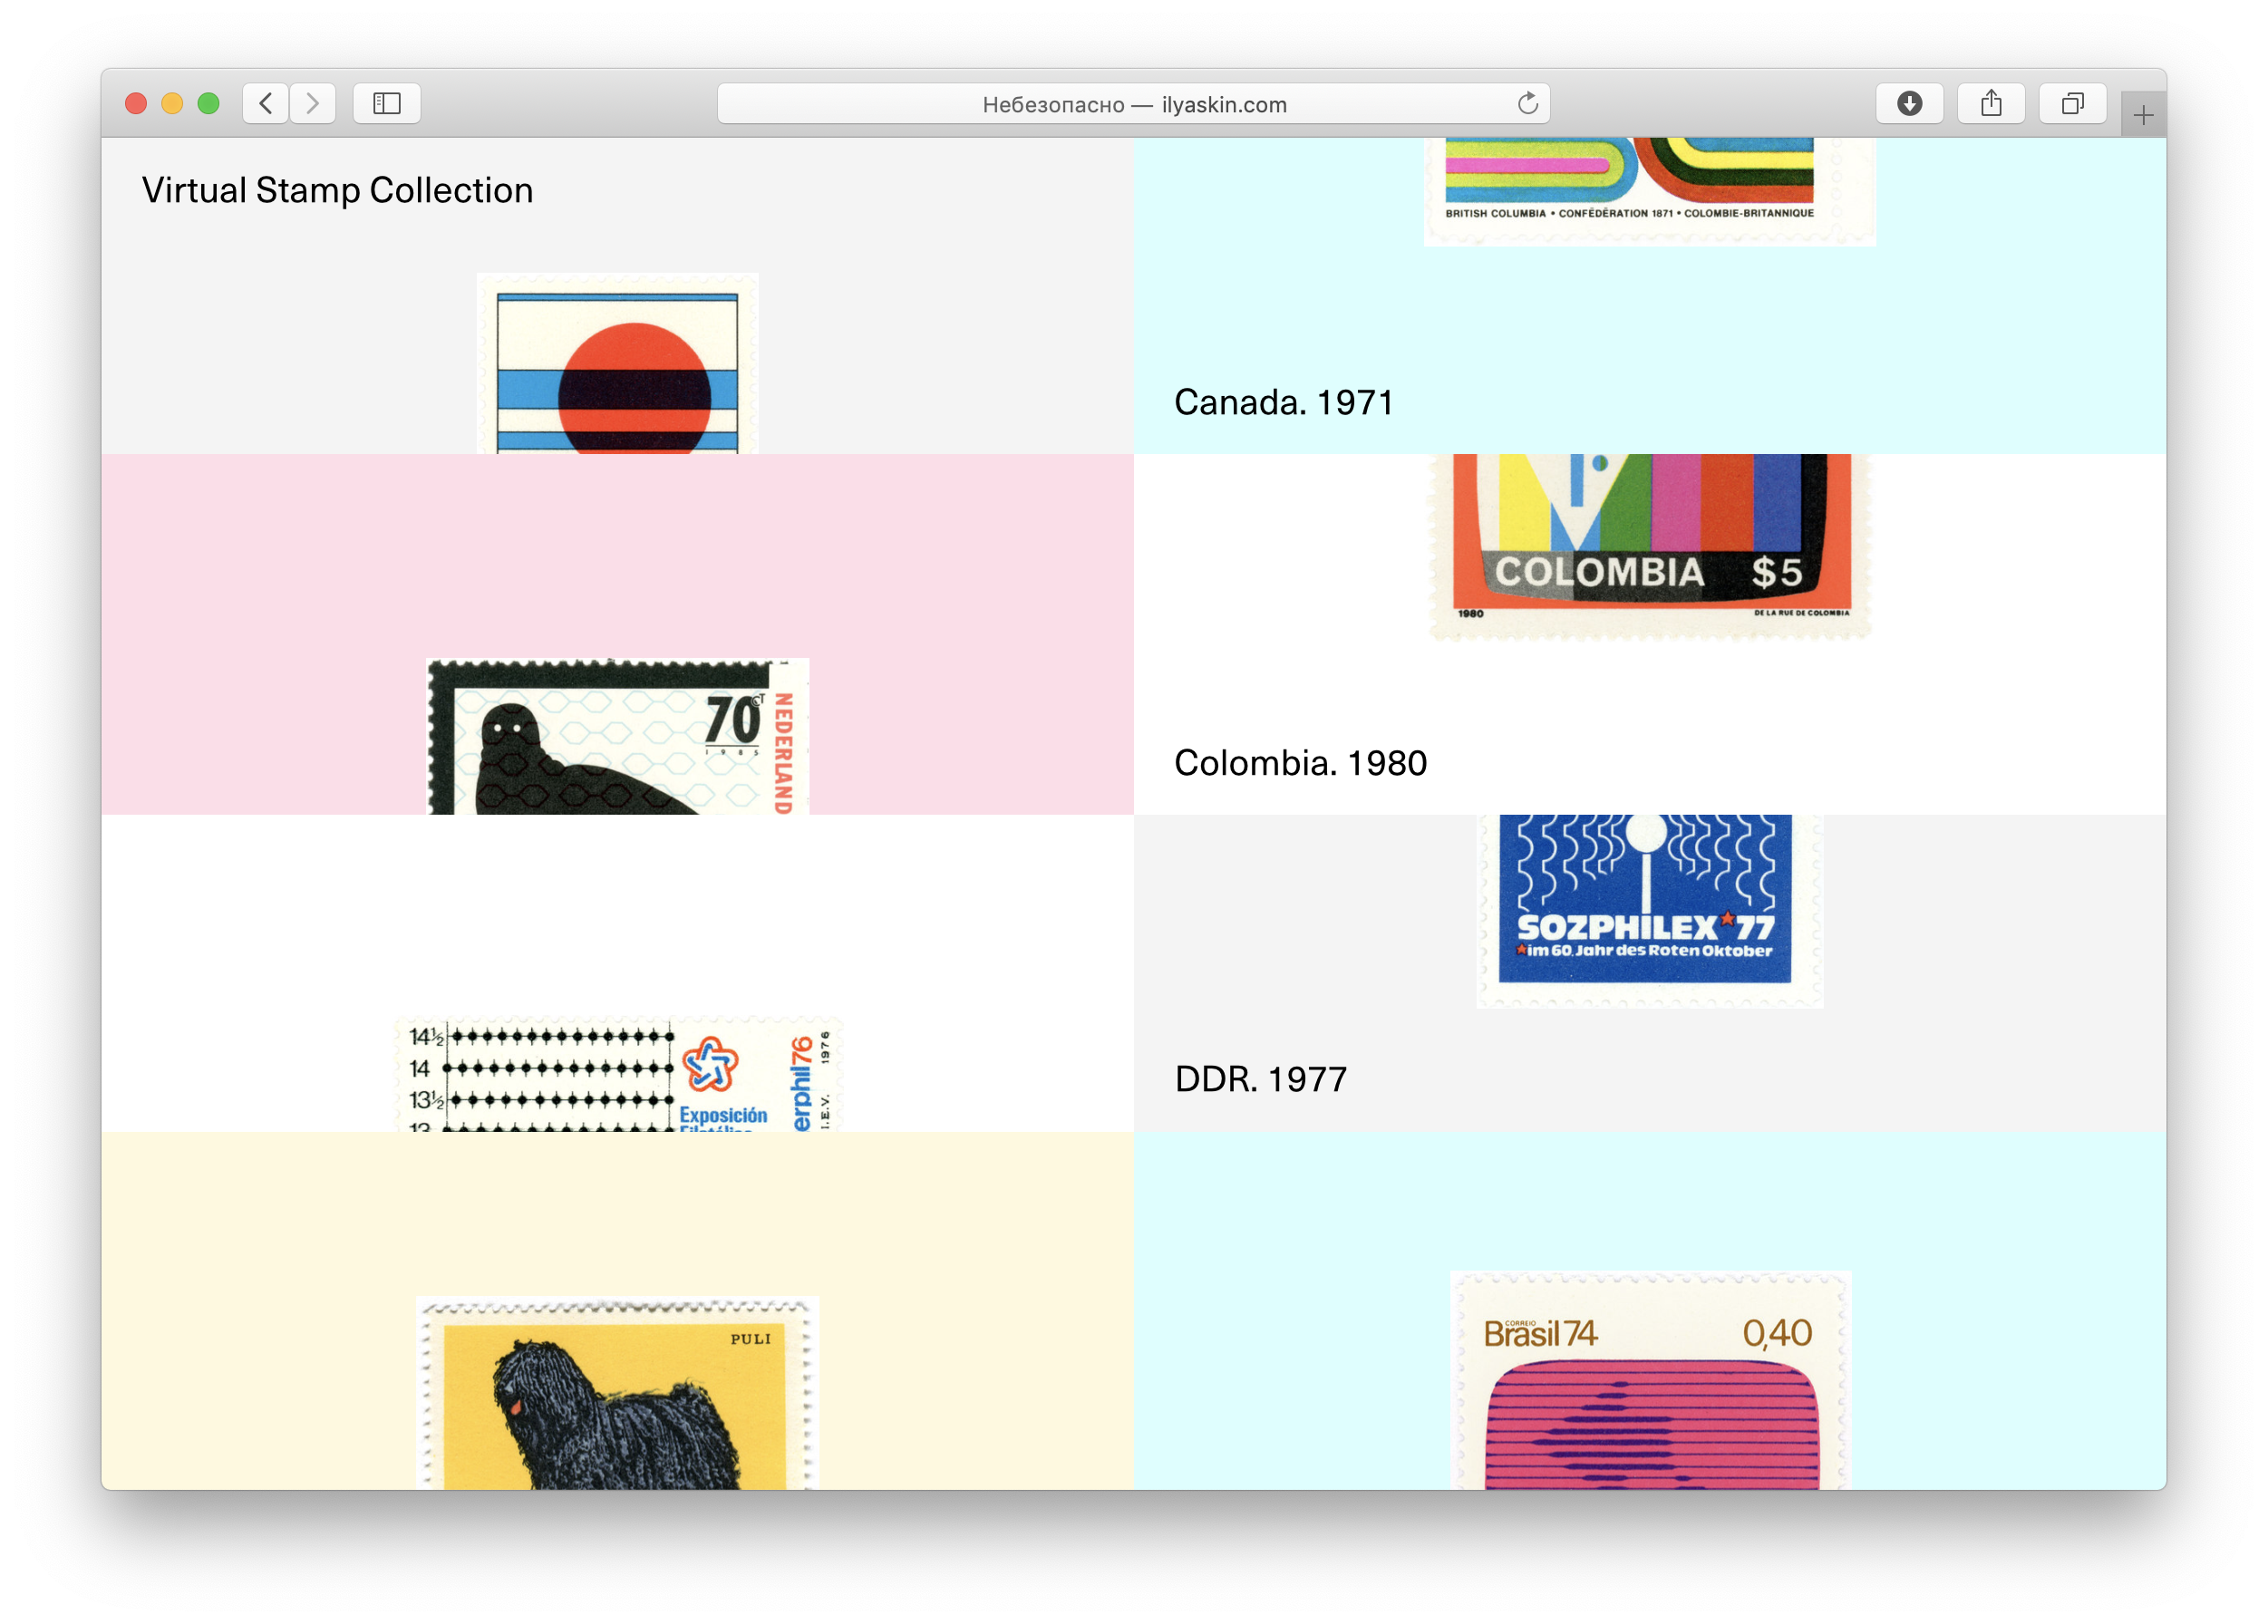The height and width of the screenshot is (1624, 2268).
Task: Select the Colombia $5 television stamp
Action: (1650, 540)
